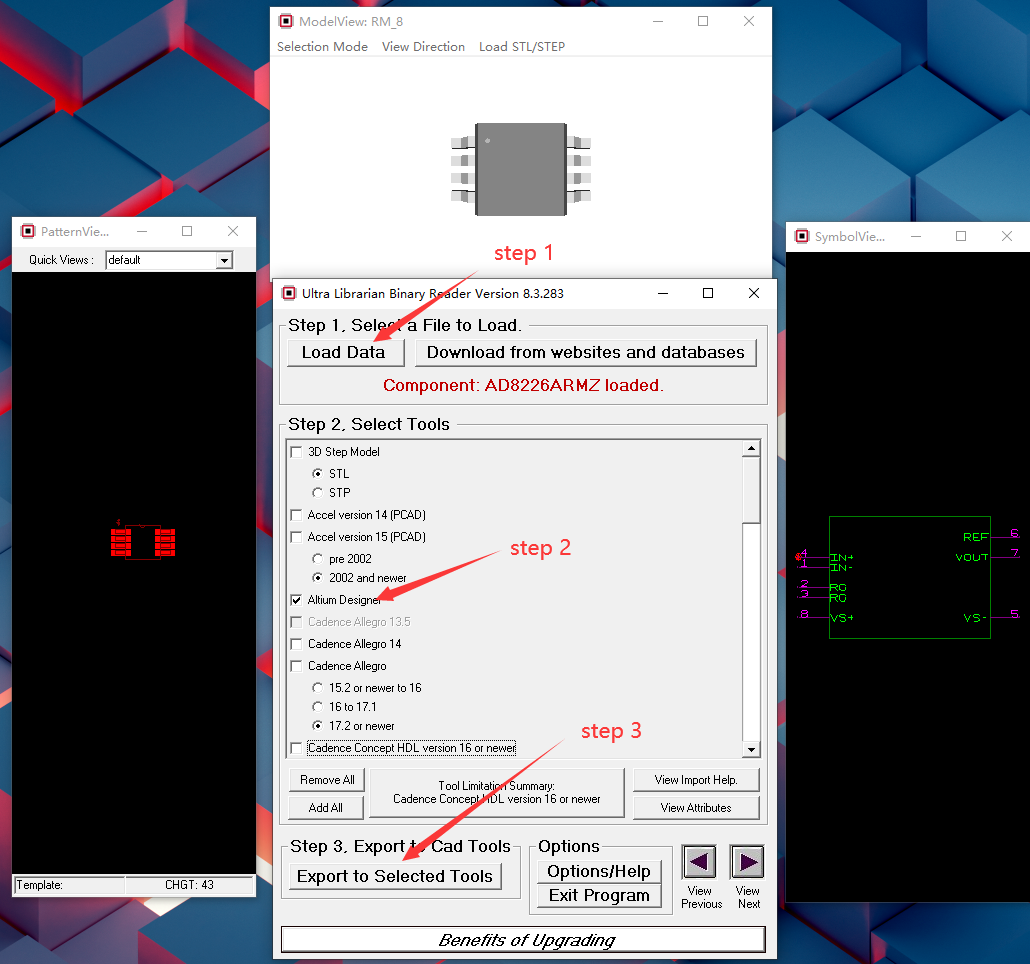Select the STP radio button
This screenshot has height=964, width=1030.
pos(318,493)
